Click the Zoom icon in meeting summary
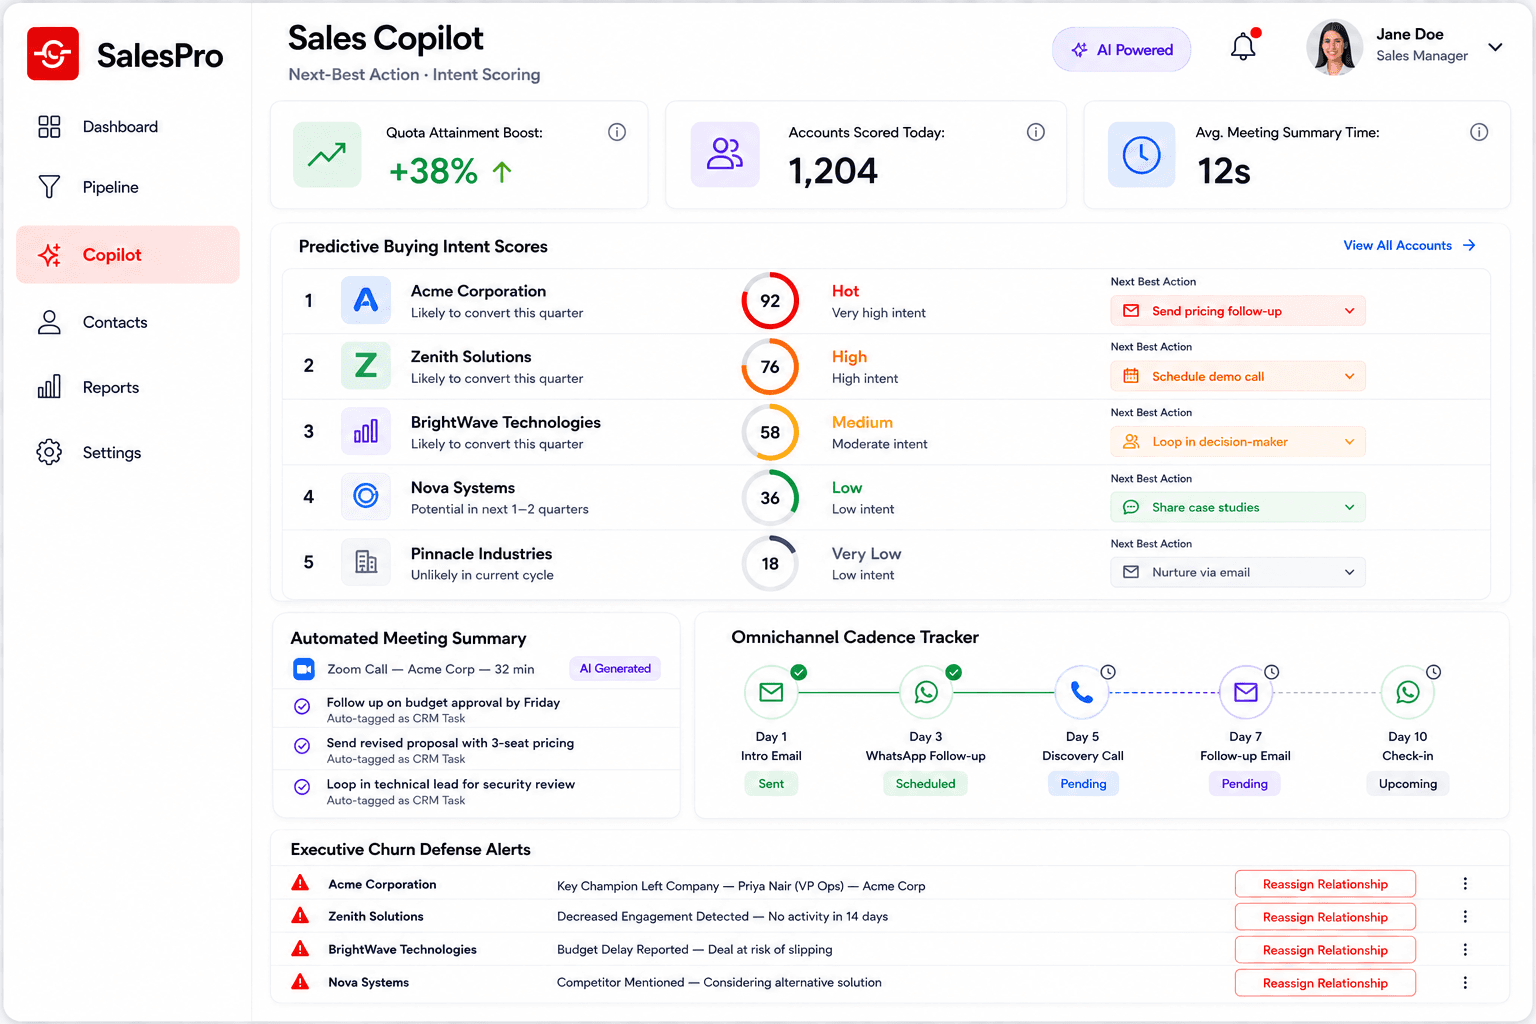 click(x=304, y=669)
